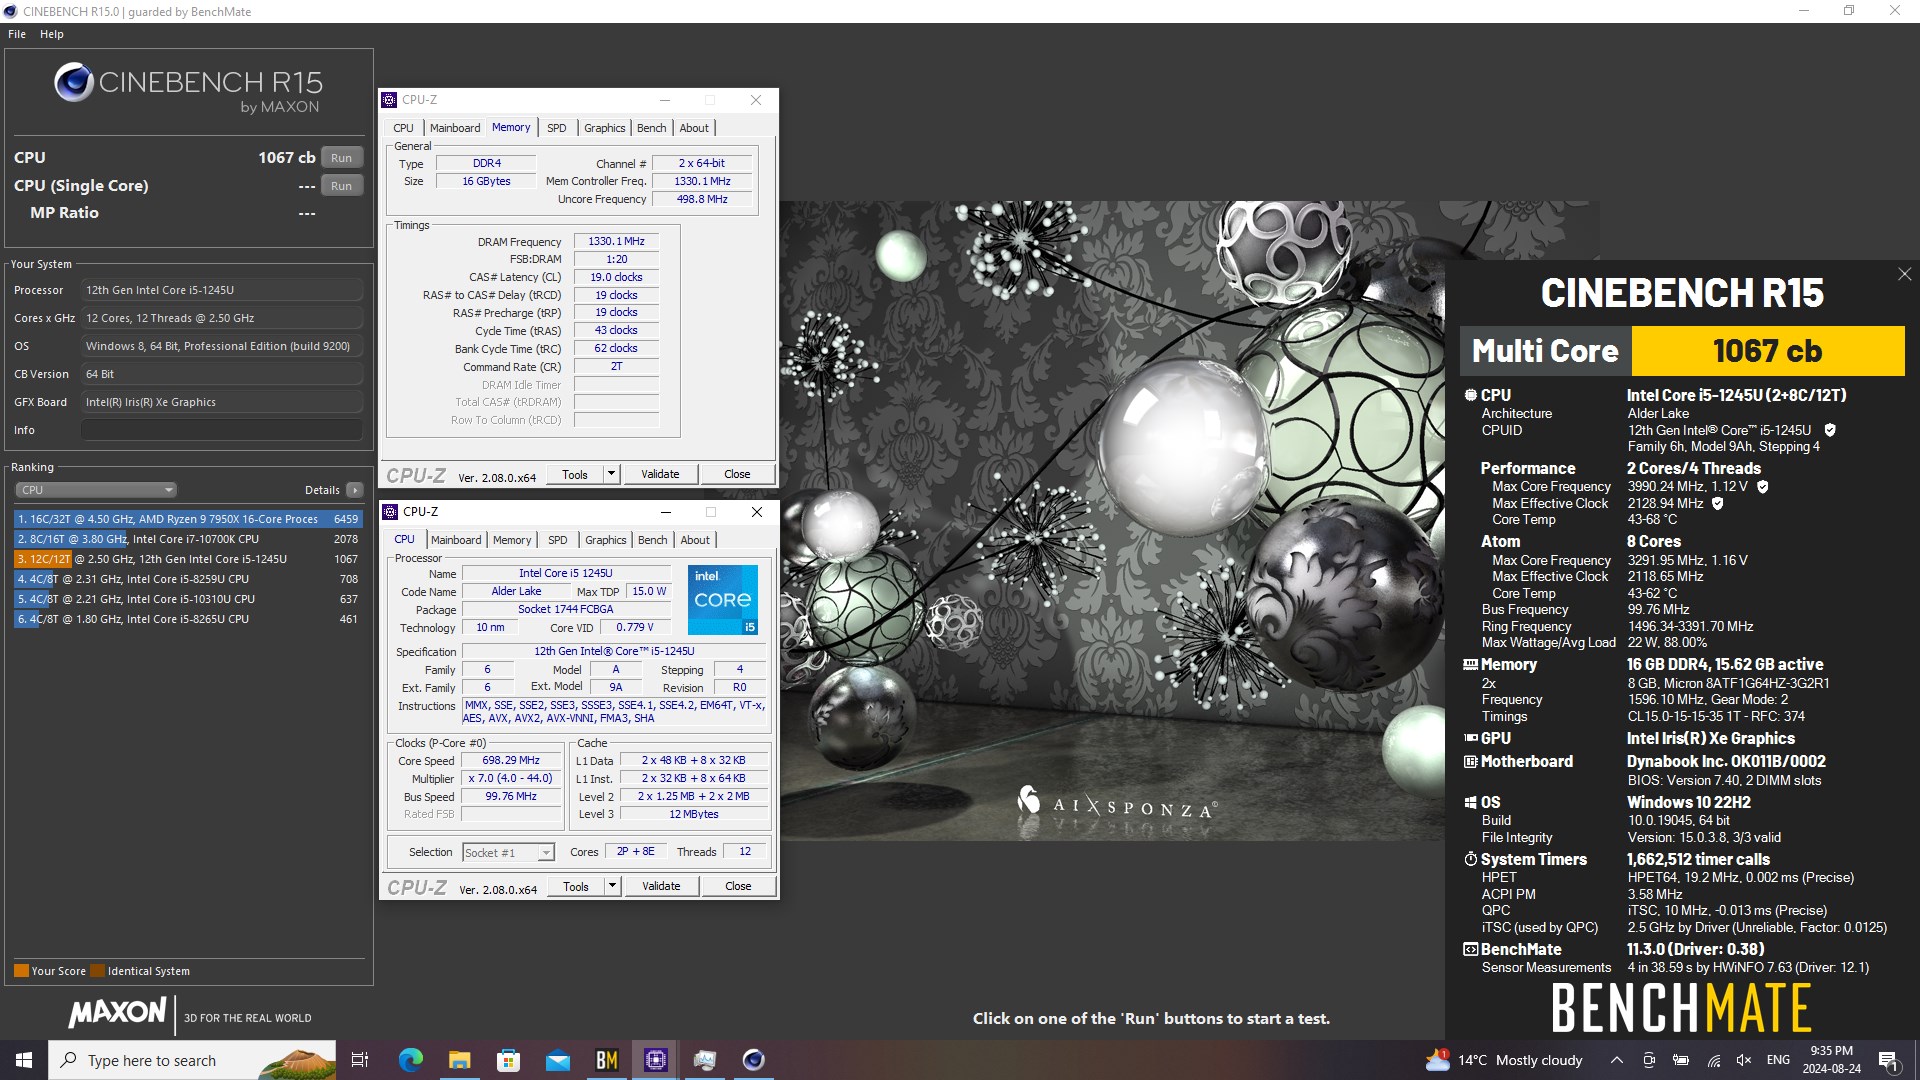Expand Tools dropdown arrow in lower CPU-Z window
The width and height of the screenshot is (1920, 1080).
(x=613, y=887)
